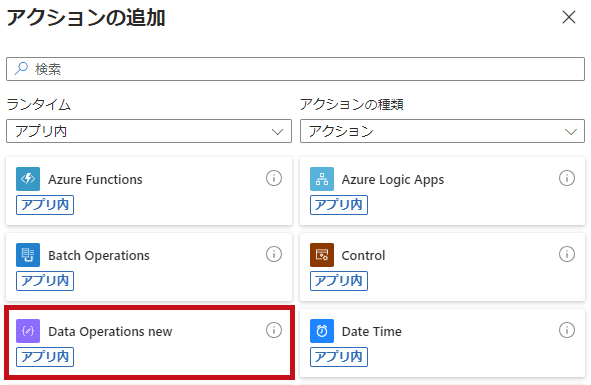Click the アクションの追加 heading
This screenshot has height=385, width=591.
click(x=86, y=18)
